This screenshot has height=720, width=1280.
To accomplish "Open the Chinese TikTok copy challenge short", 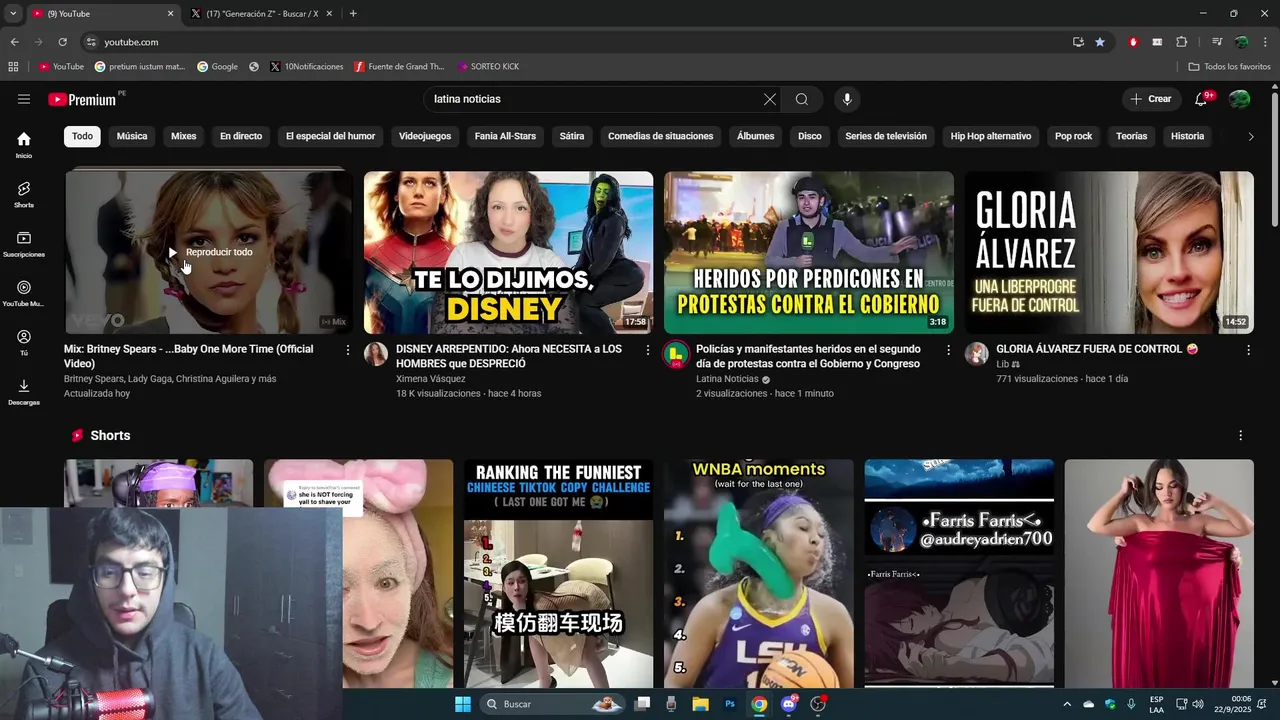I will tap(558, 573).
